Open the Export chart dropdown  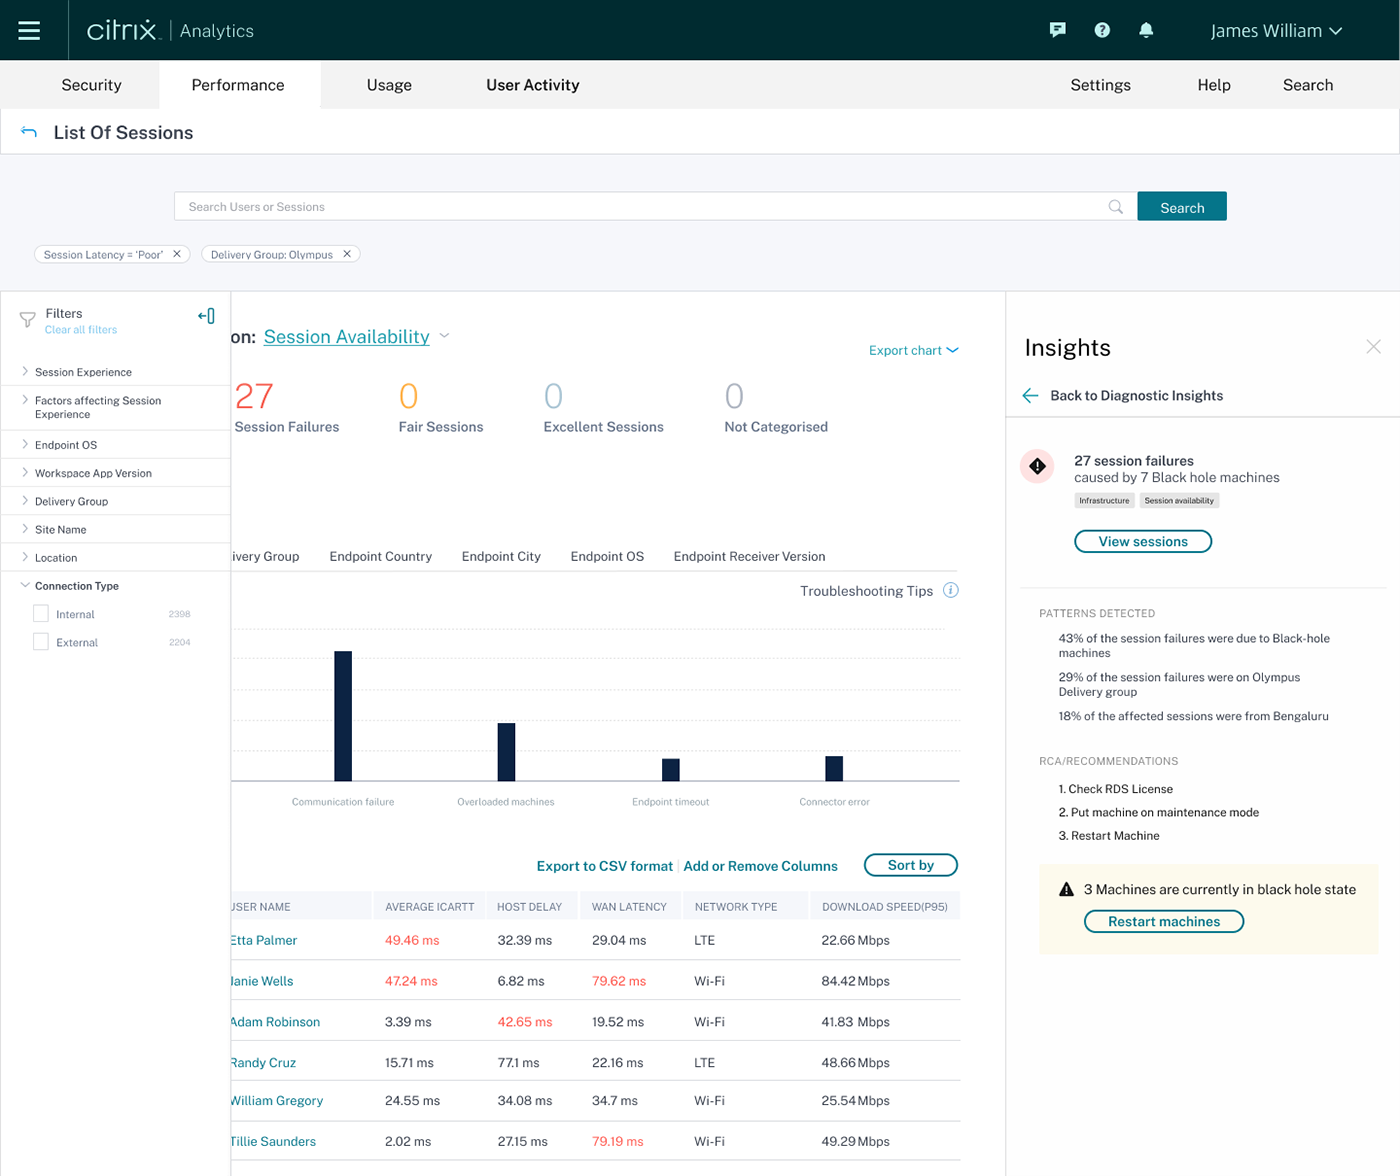pos(913,350)
